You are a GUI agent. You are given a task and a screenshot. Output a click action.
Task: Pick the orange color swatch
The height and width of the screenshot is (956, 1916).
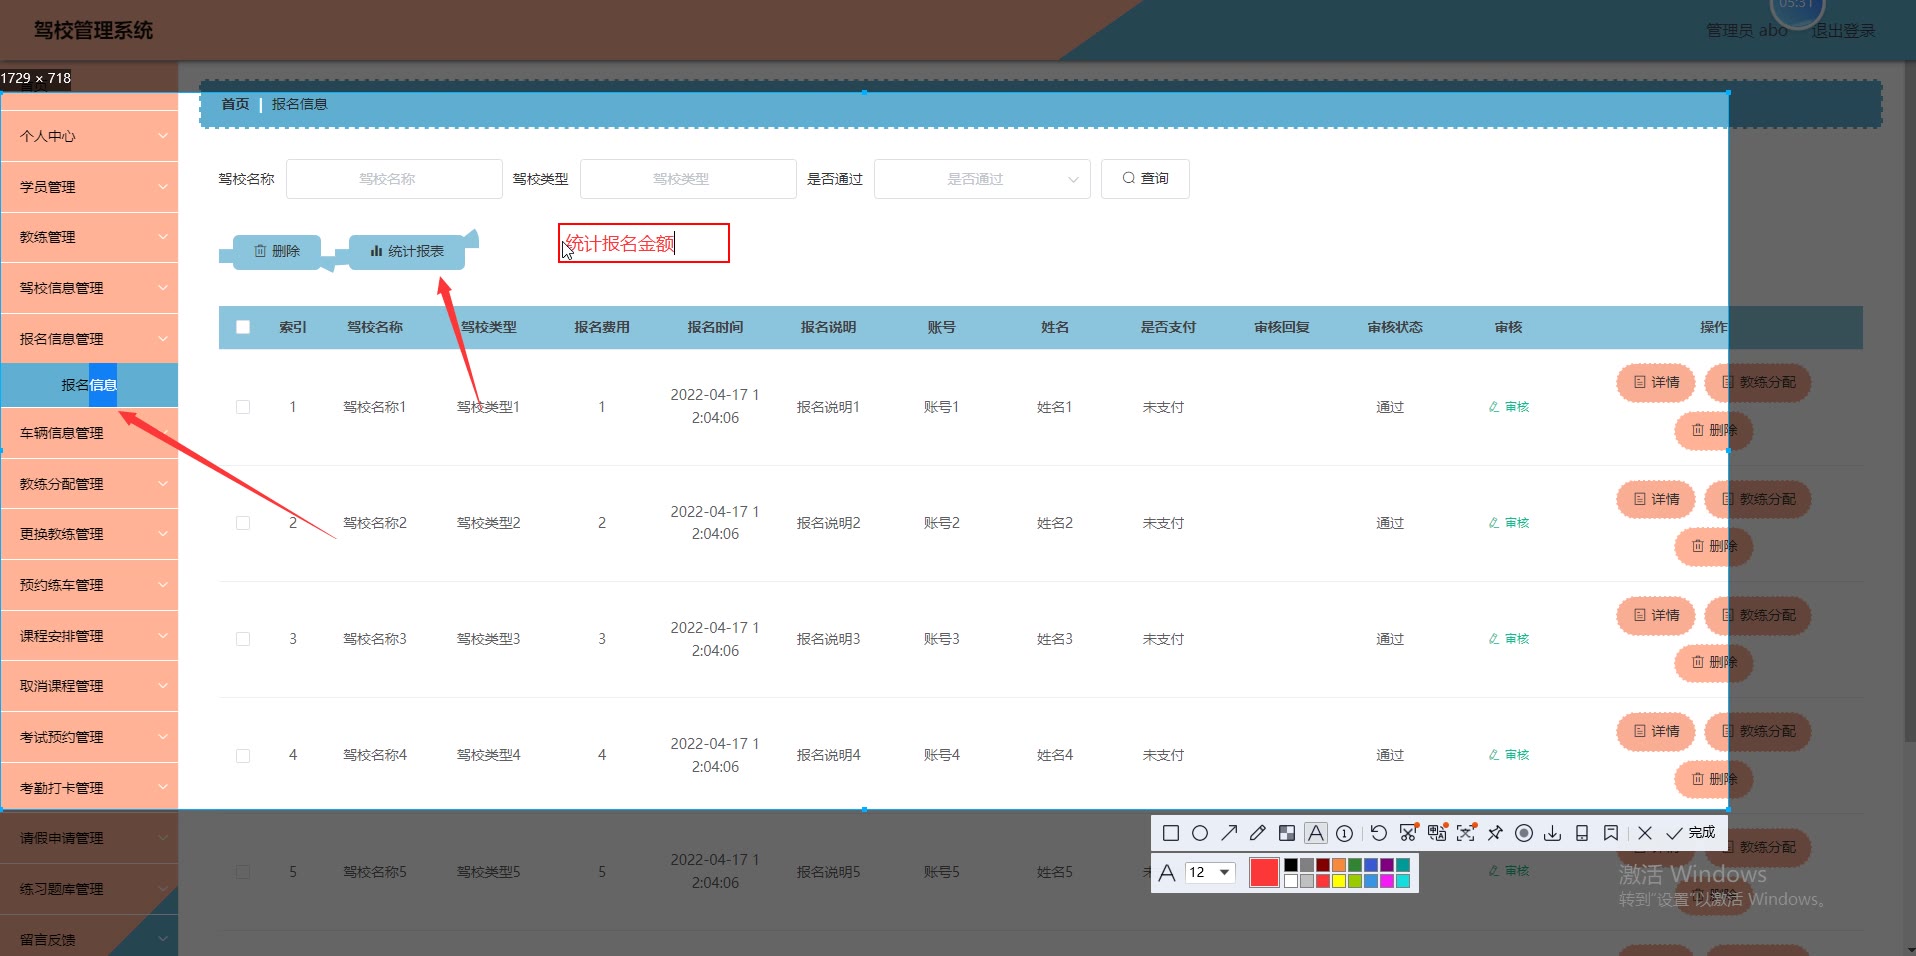pos(1339,865)
